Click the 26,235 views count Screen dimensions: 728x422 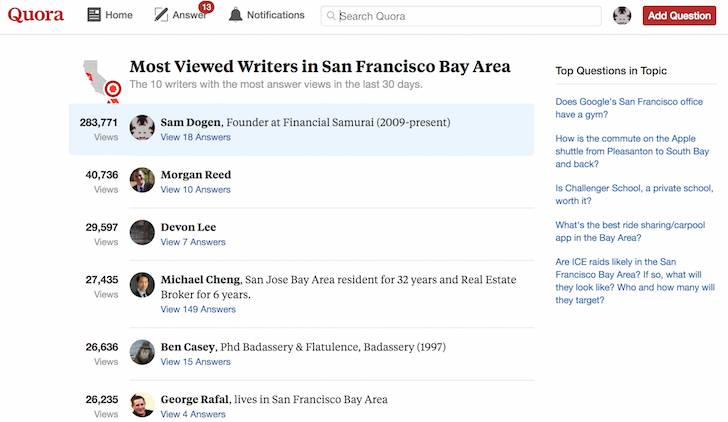click(x=102, y=400)
